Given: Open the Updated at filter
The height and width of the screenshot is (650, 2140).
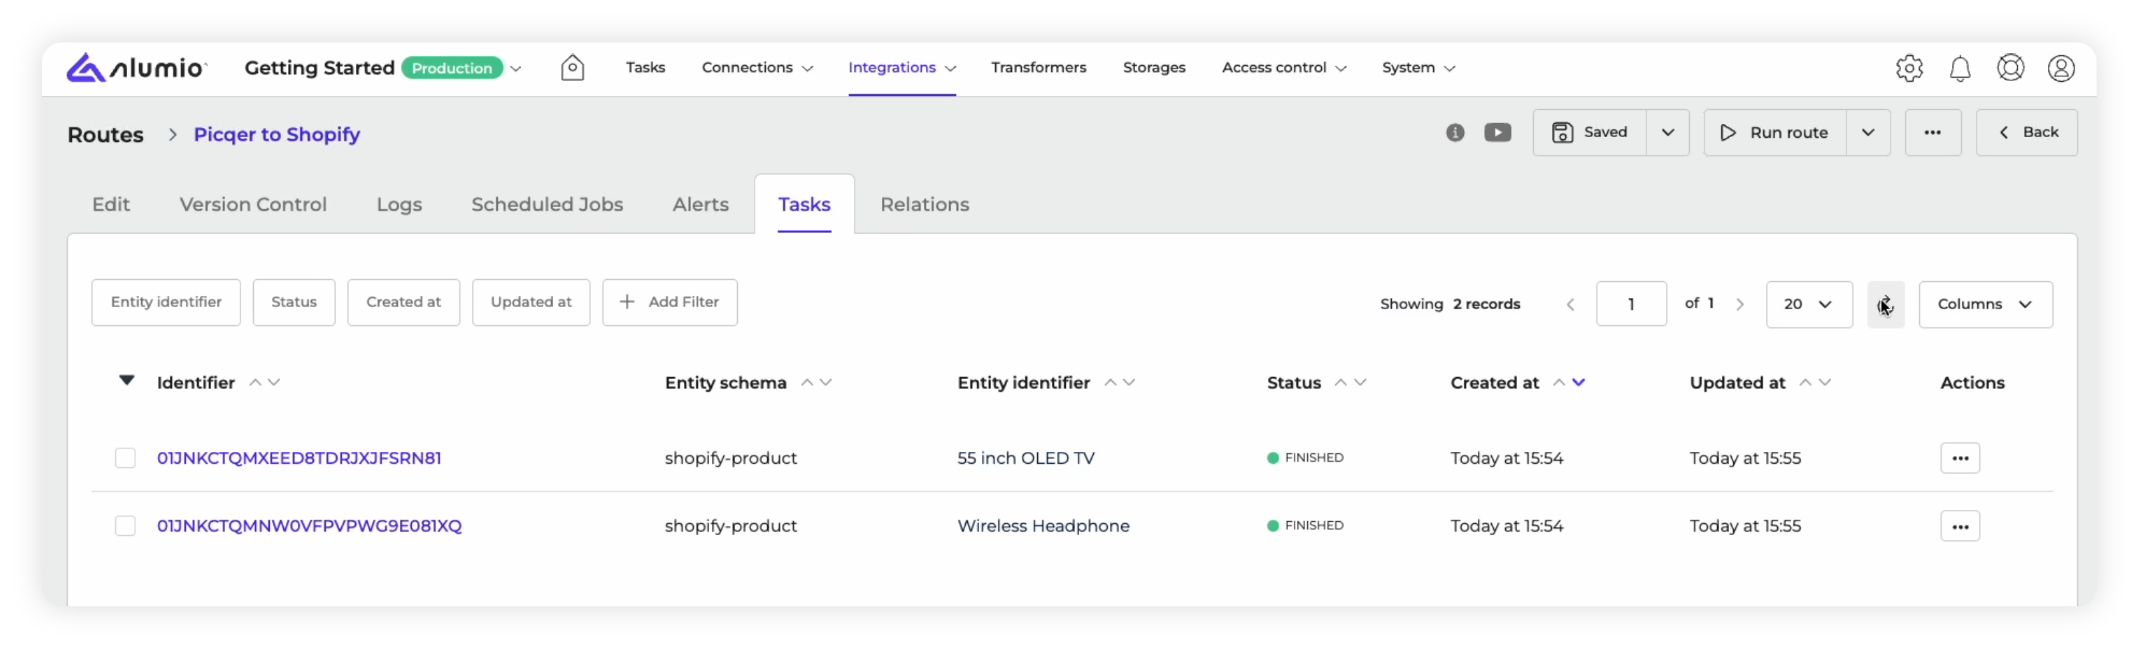Looking at the screenshot, I should click(x=531, y=302).
